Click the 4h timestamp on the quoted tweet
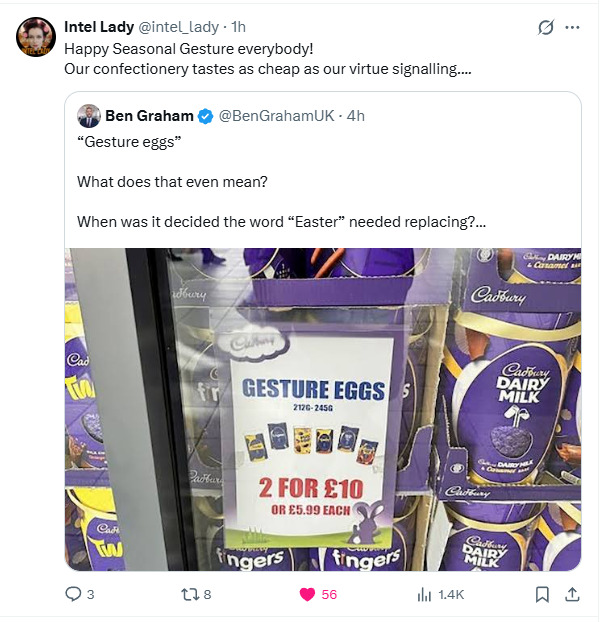The image size is (605, 622). 356,116
